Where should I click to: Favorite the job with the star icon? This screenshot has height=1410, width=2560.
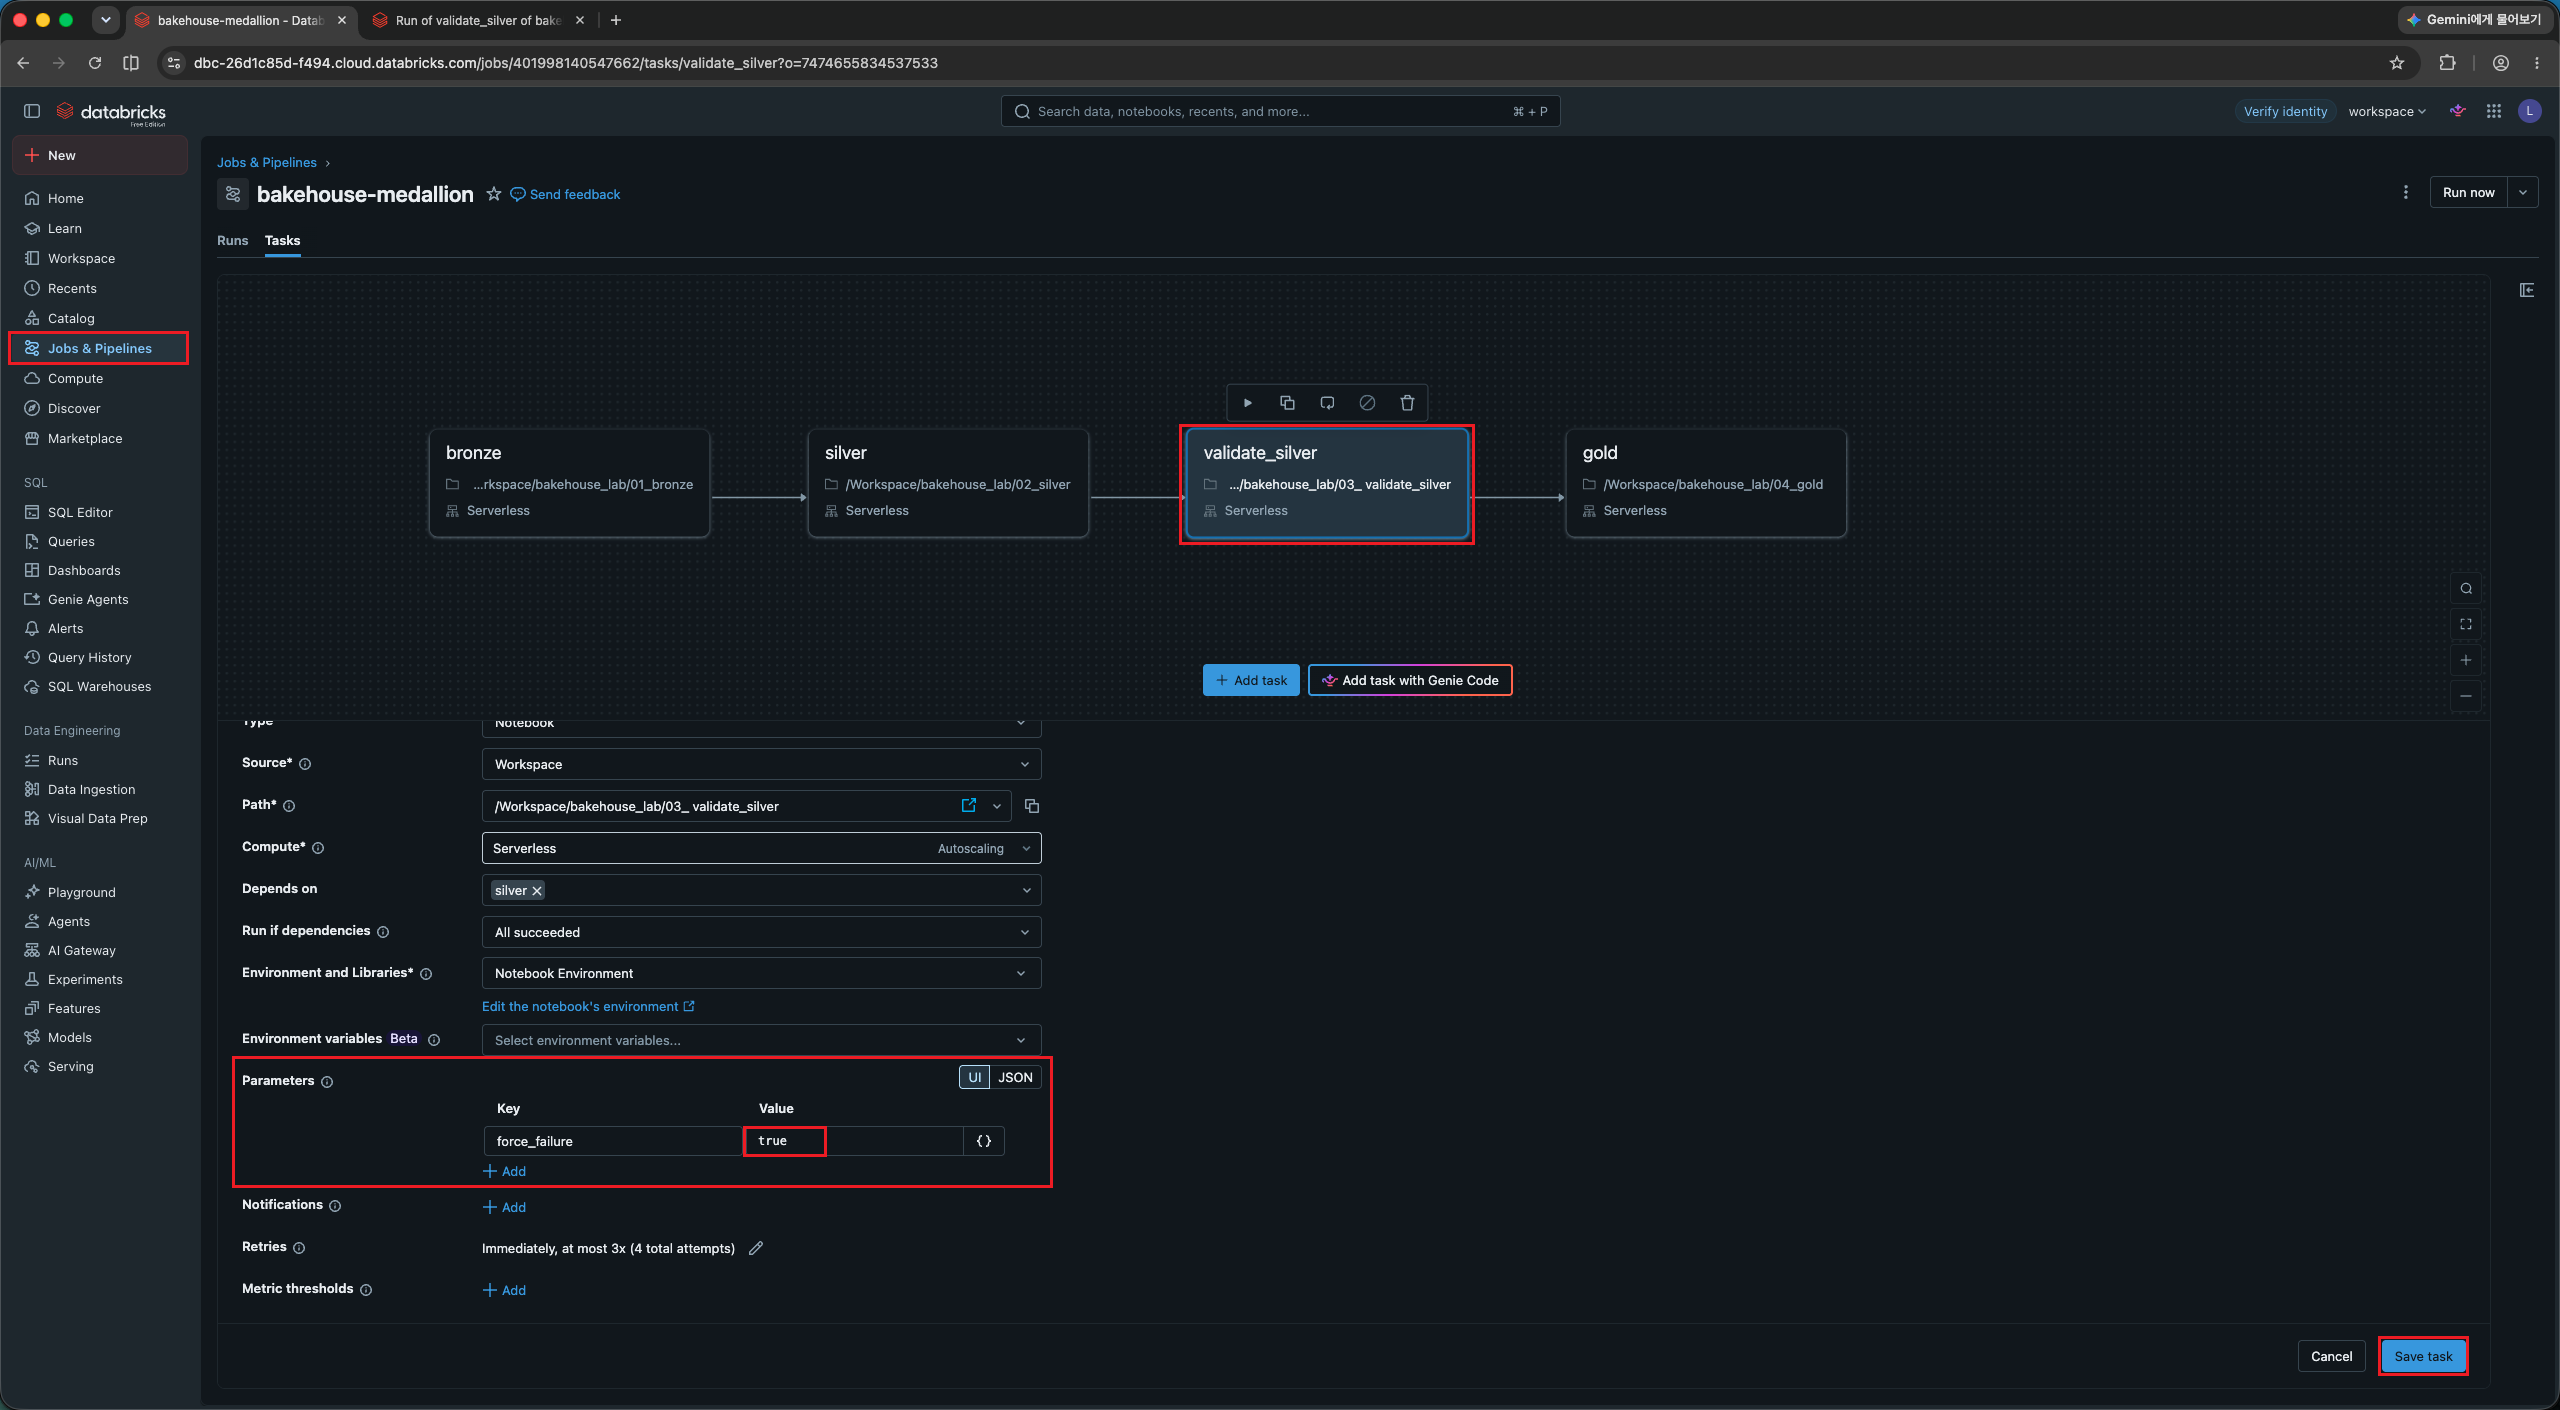(x=493, y=194)
